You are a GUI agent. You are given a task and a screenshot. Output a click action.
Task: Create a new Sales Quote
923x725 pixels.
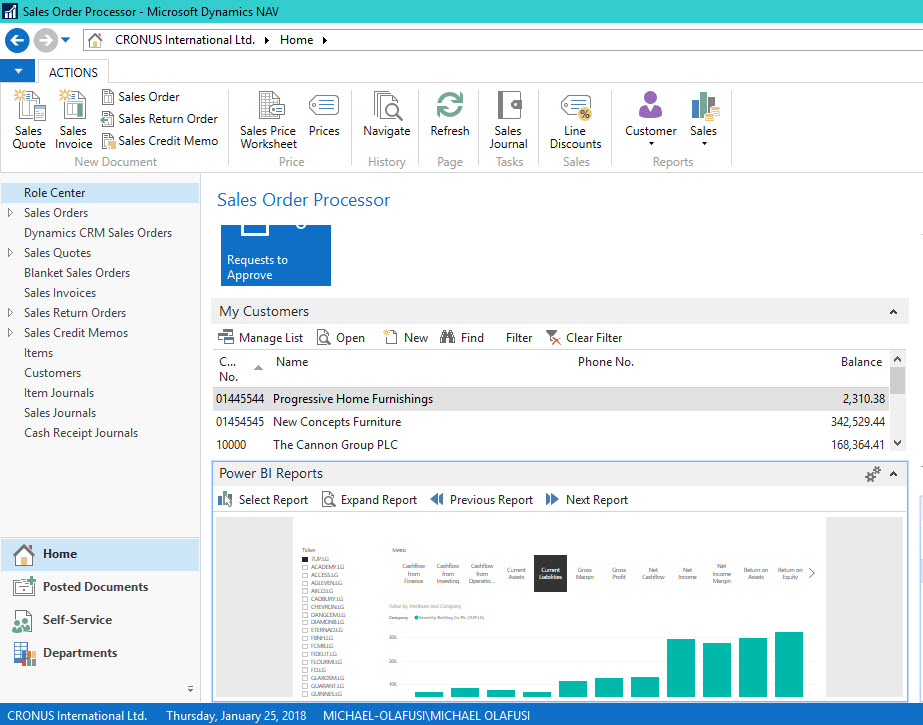coord(29,119)
